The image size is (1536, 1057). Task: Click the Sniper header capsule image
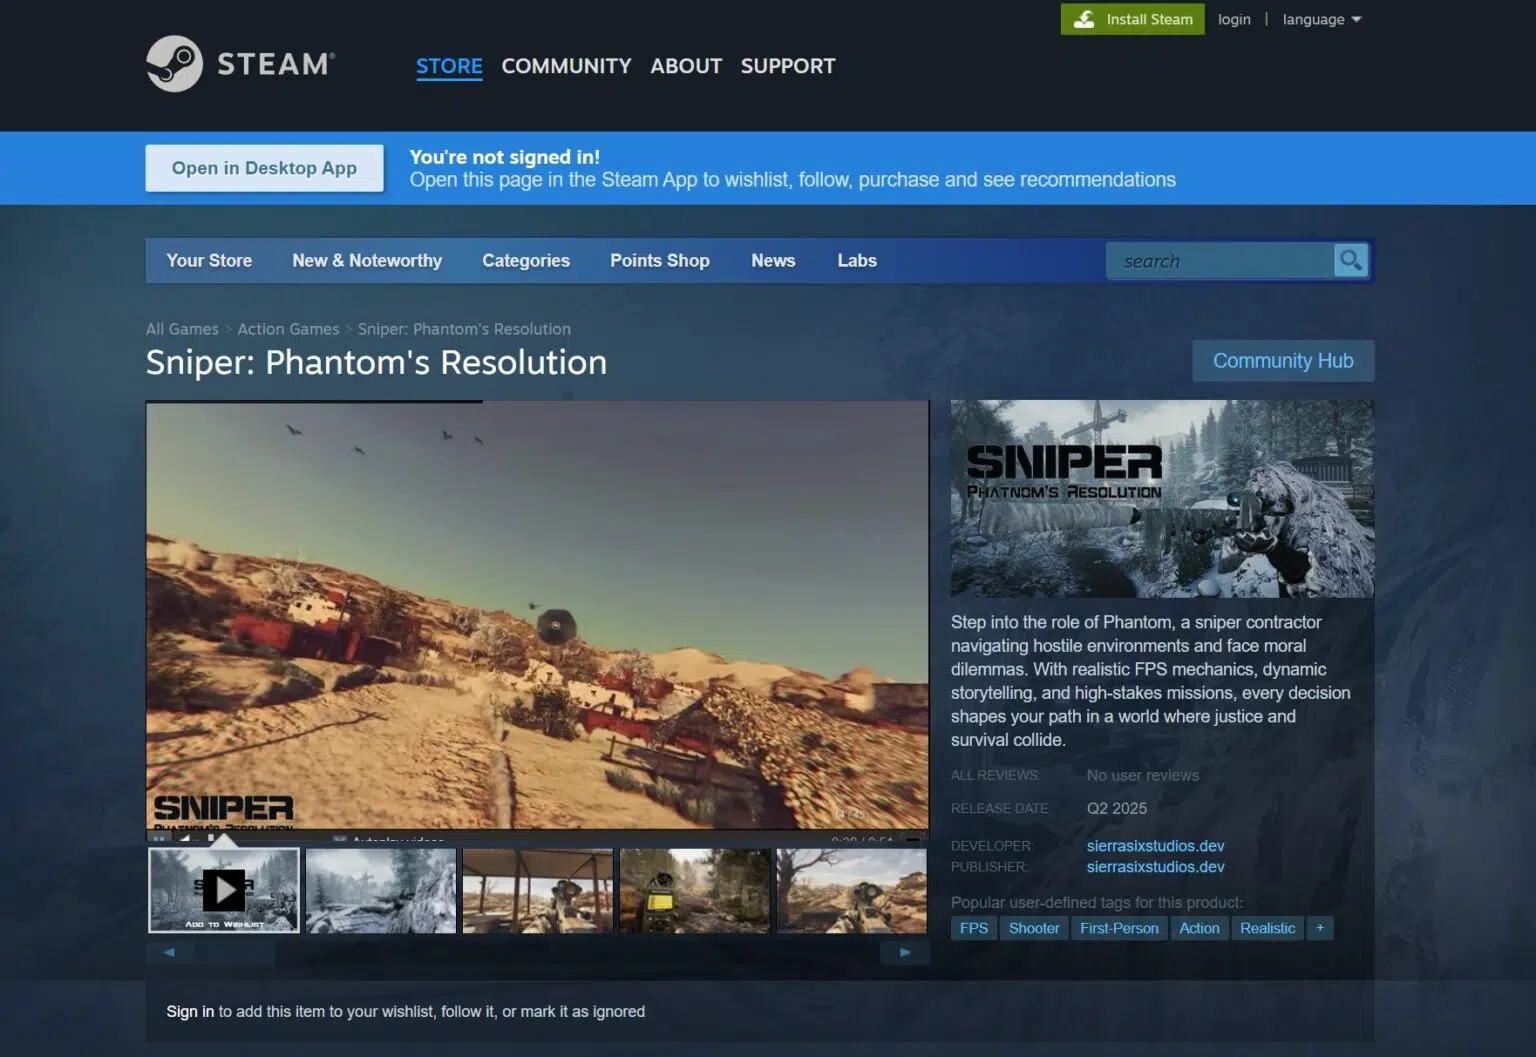point(1162,498)
